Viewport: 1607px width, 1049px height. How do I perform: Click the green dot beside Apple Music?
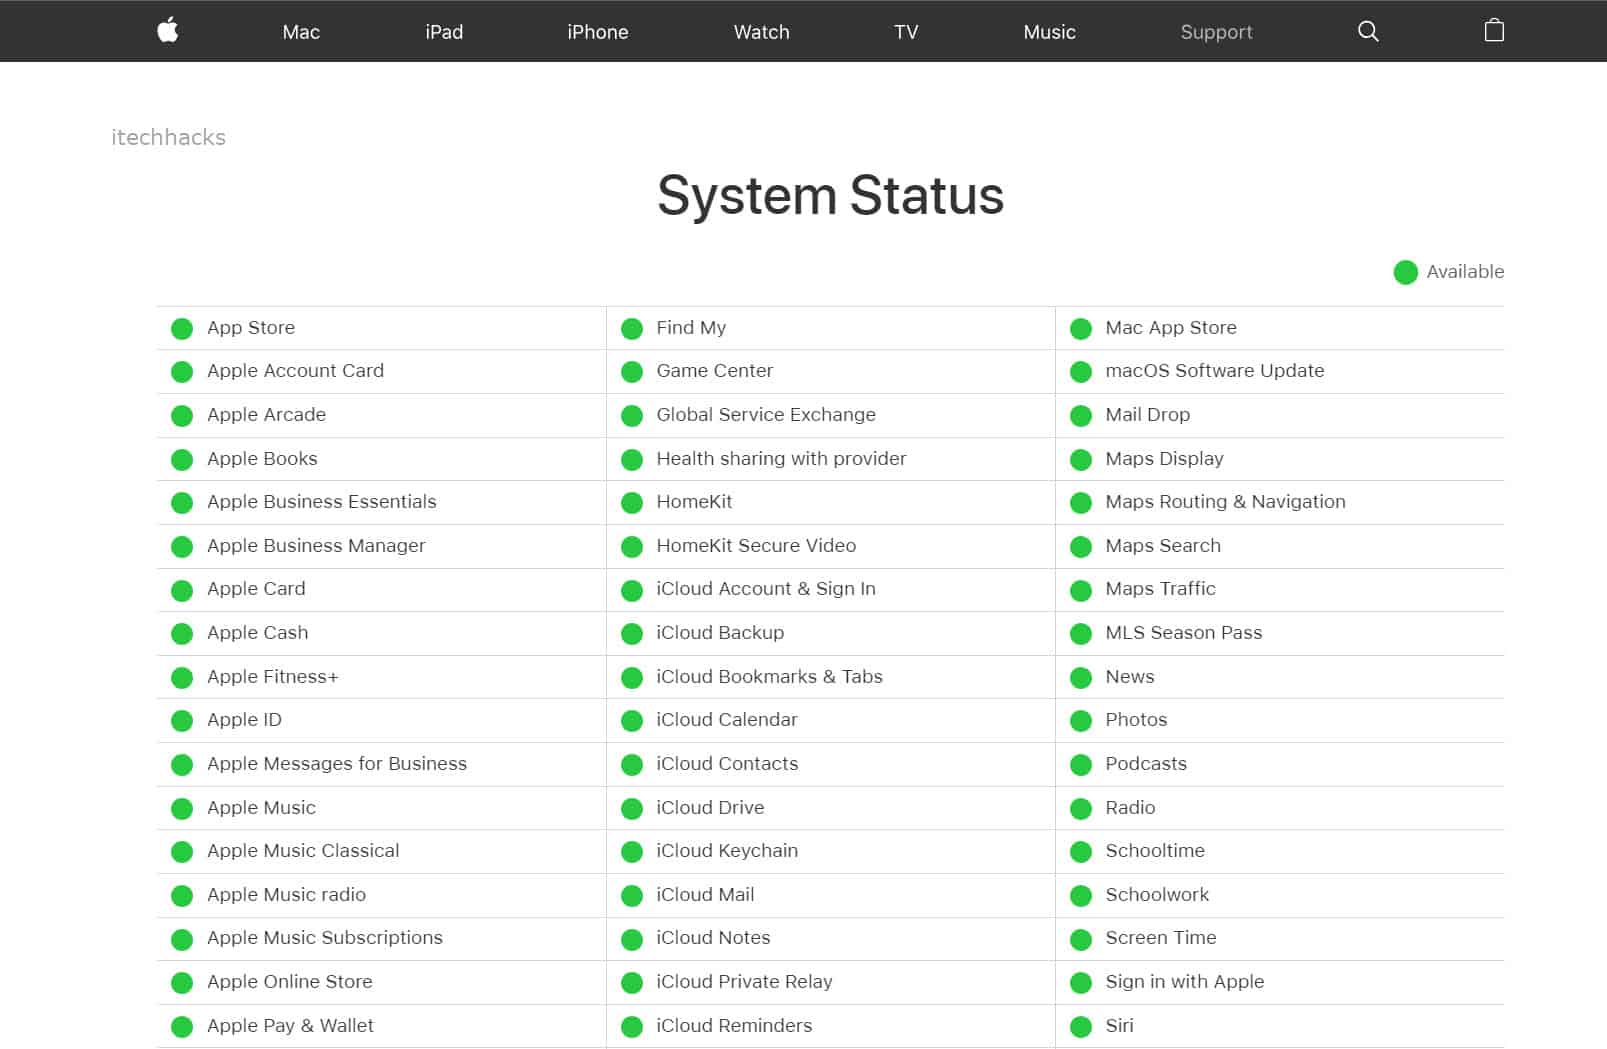click(x=182, y=809)
